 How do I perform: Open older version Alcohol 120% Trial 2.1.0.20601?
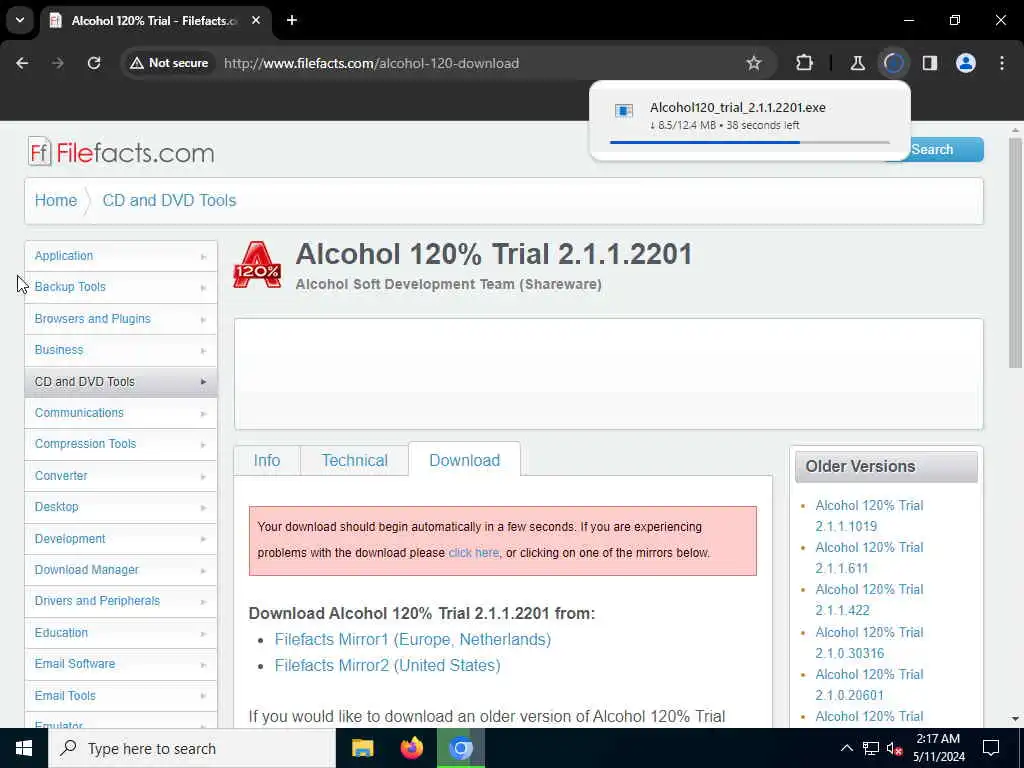coord(869,684)
